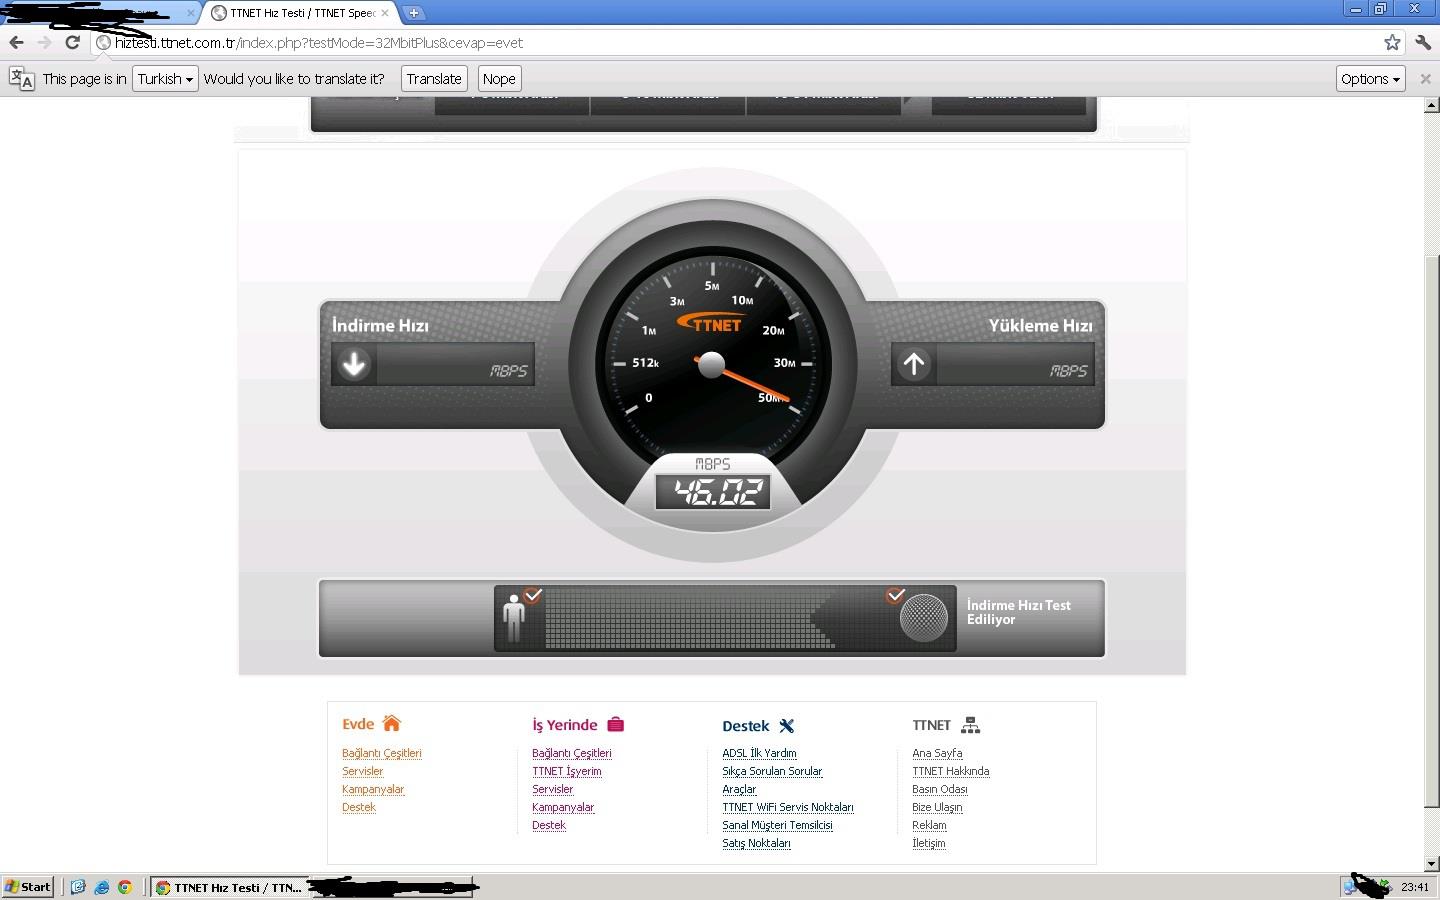This screenshot has width=1440, height=900.
Task: Open Bağlantı Çeşitleri under İş Yerinde
Action: click(572, 753)
